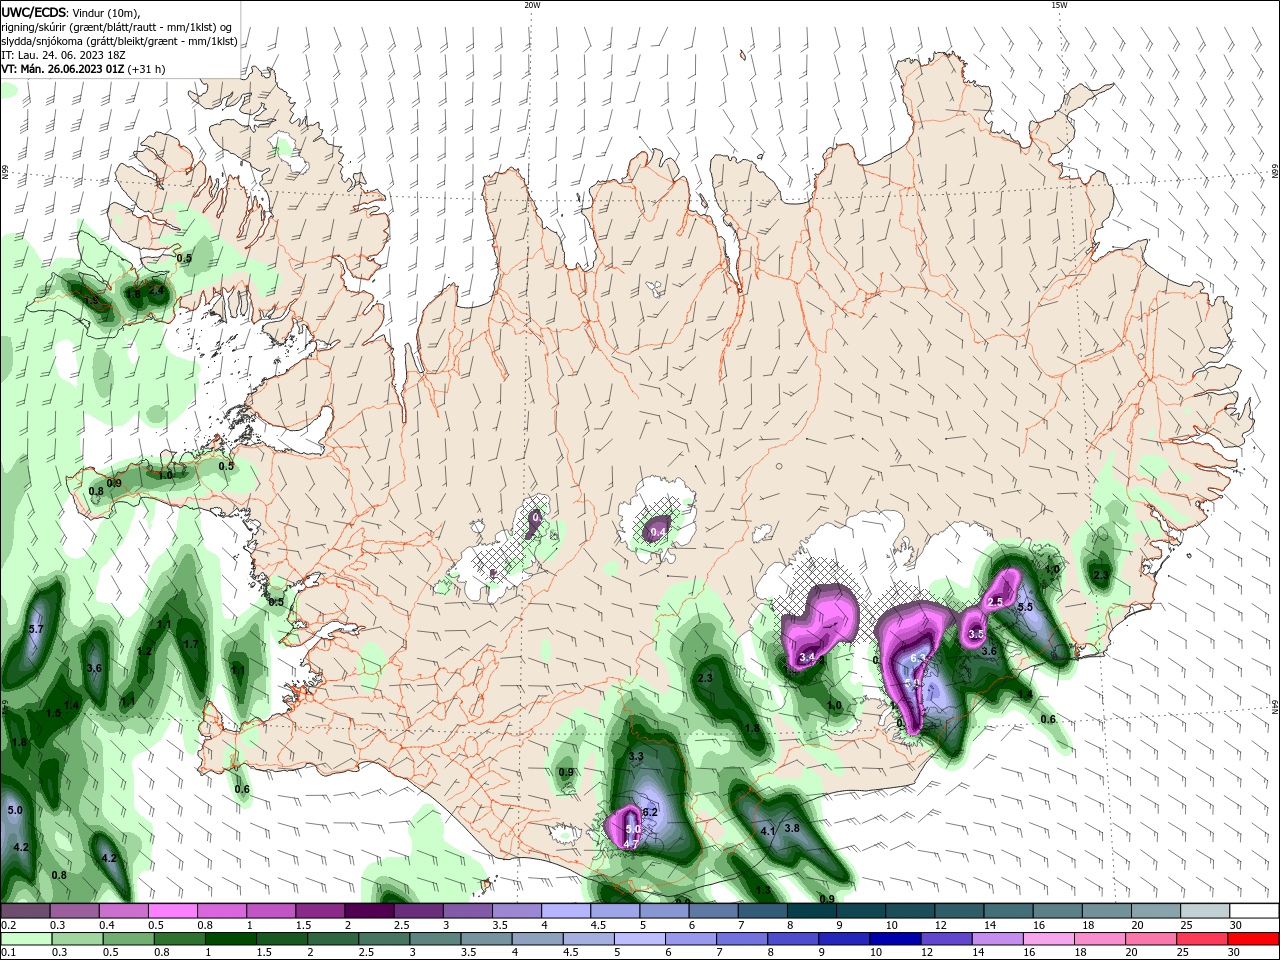Click the 'IT: Lau. 24. 06. 2023 18Z' line

click(64, 55)
